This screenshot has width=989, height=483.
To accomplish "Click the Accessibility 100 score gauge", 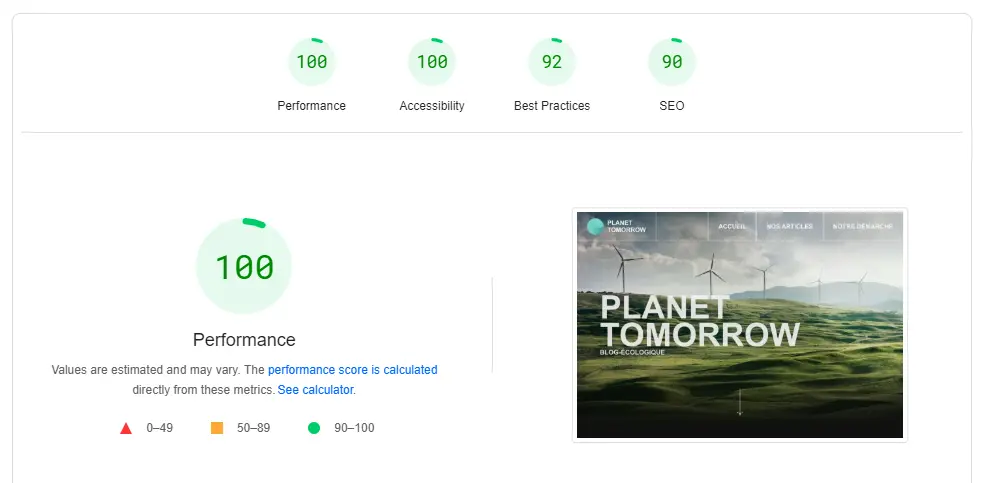I will coord(432,61).
